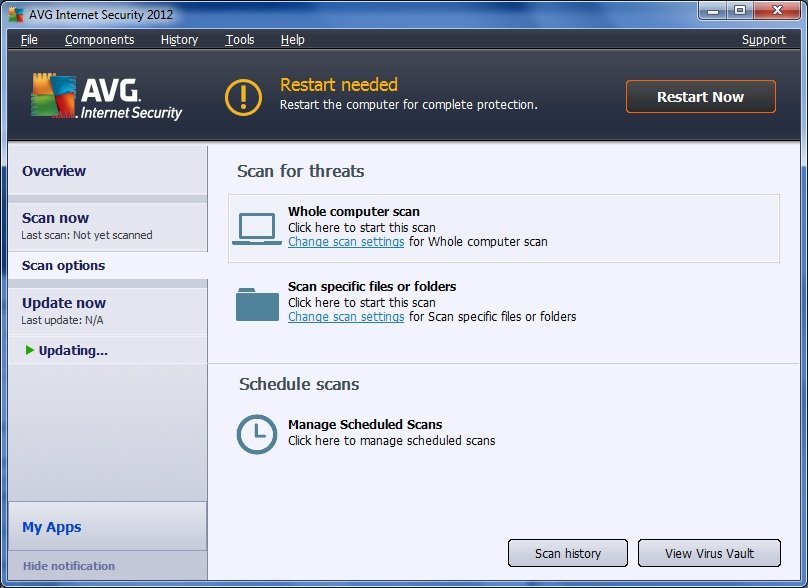This screenshot has height=588, width=808.
Task: Open Scan history
Action: tap(568, 553)
